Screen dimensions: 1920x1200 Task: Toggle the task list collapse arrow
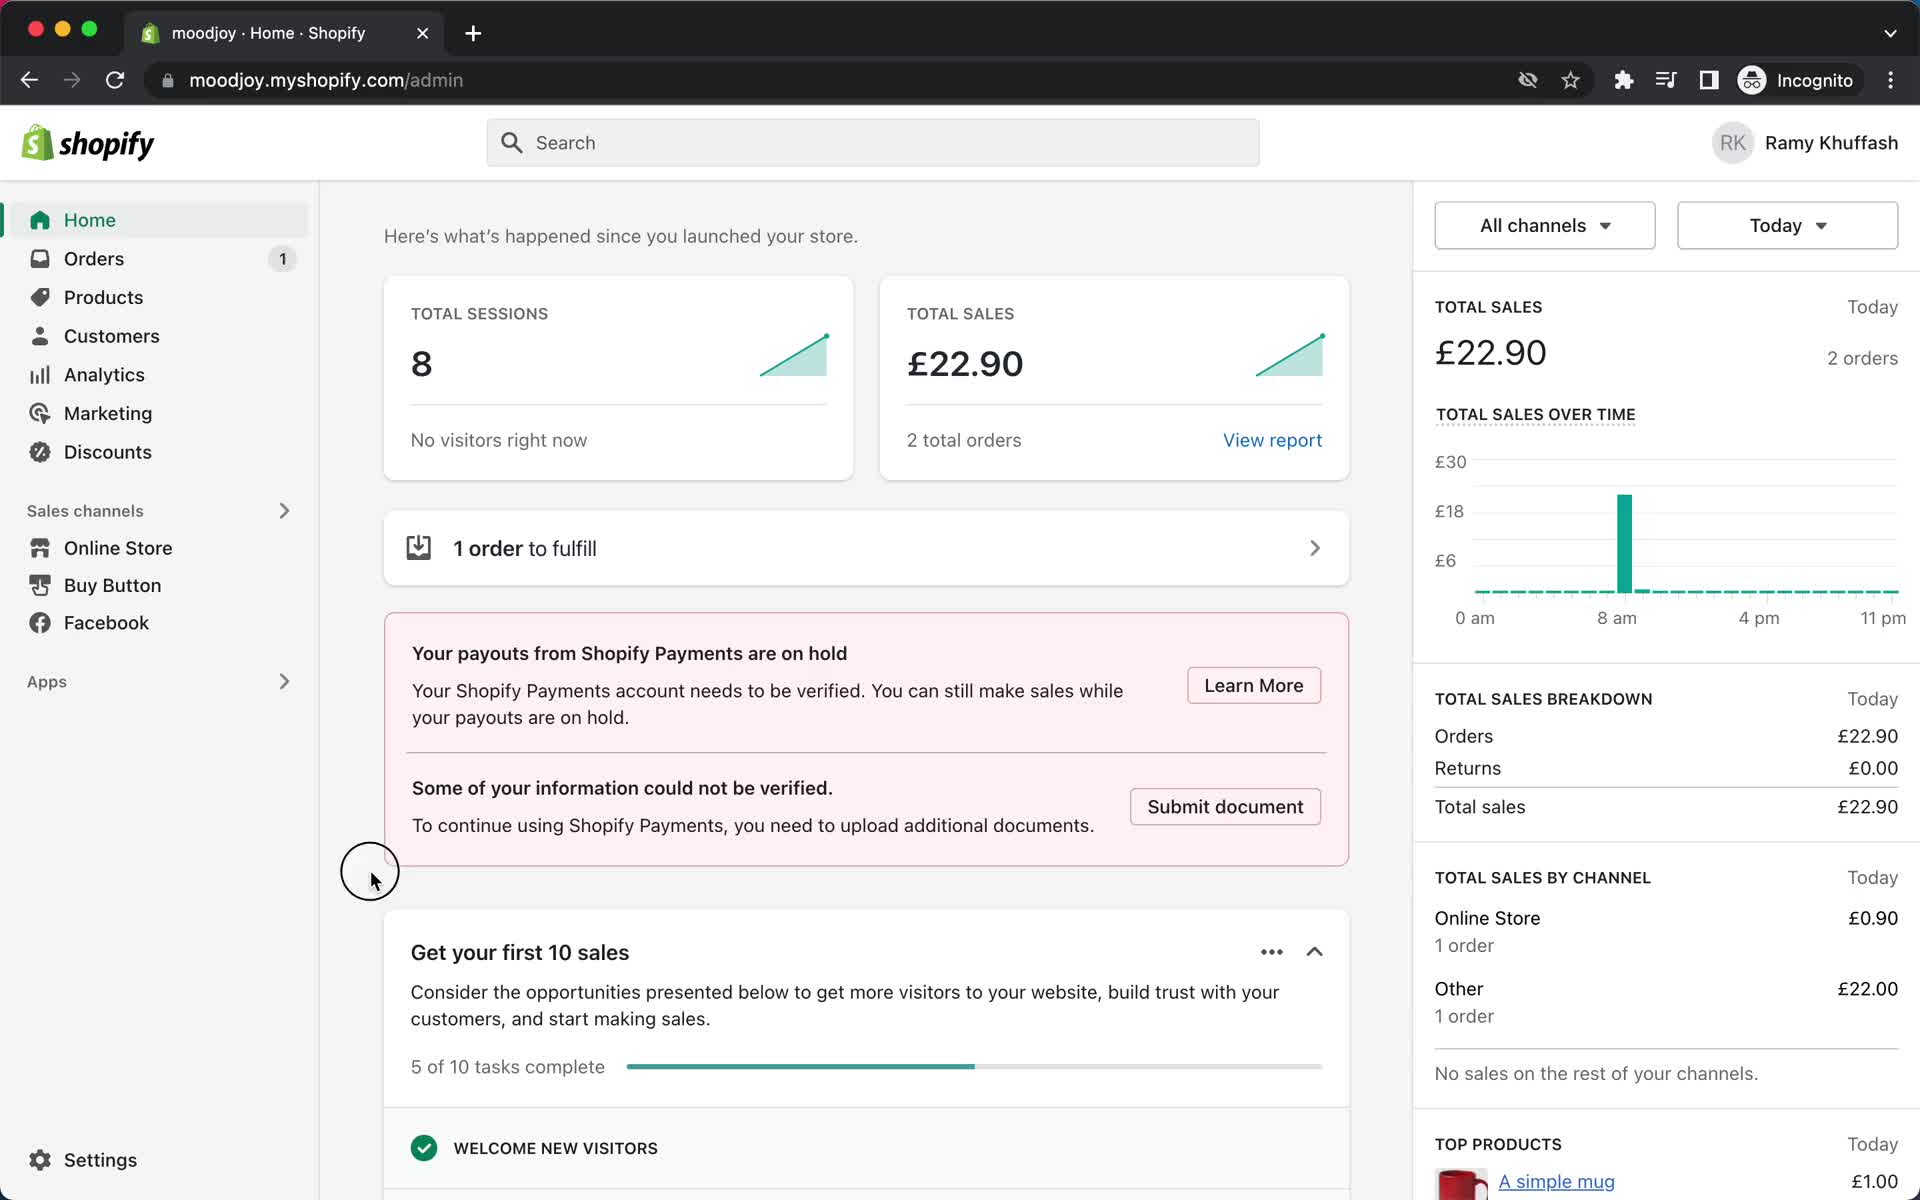click(x=1315, y=953)
